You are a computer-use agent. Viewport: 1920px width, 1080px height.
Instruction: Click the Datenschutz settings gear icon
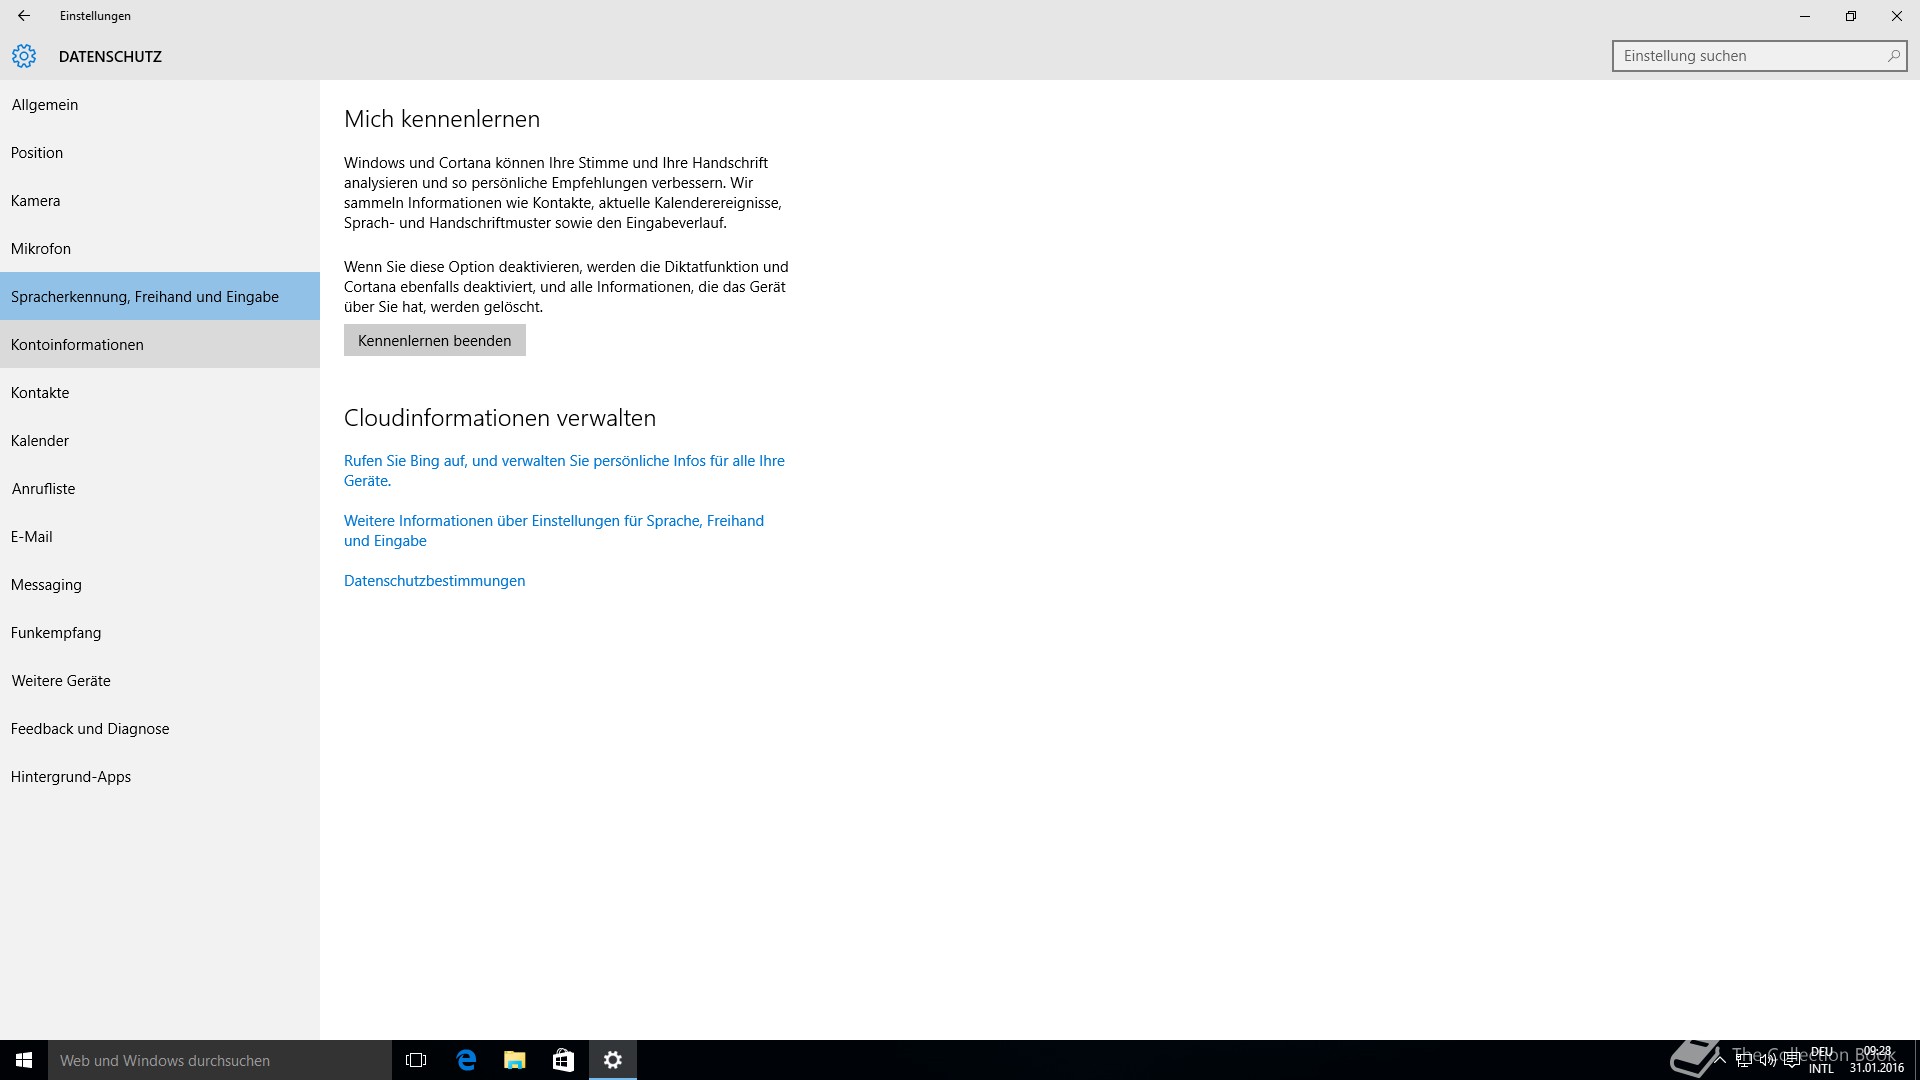pos(24,56)
